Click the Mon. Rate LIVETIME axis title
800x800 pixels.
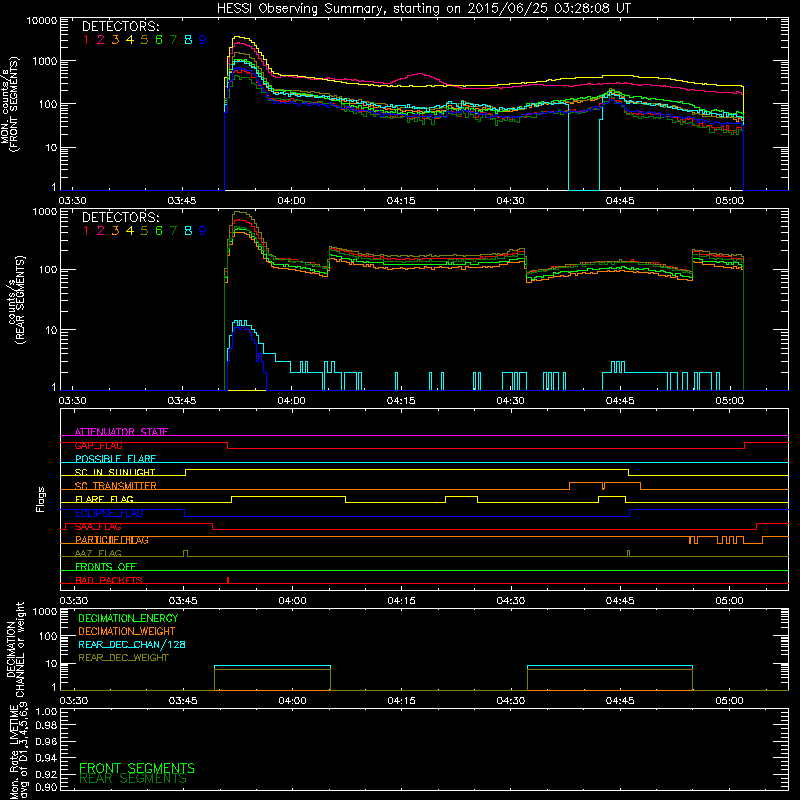[x=18, y=752]
